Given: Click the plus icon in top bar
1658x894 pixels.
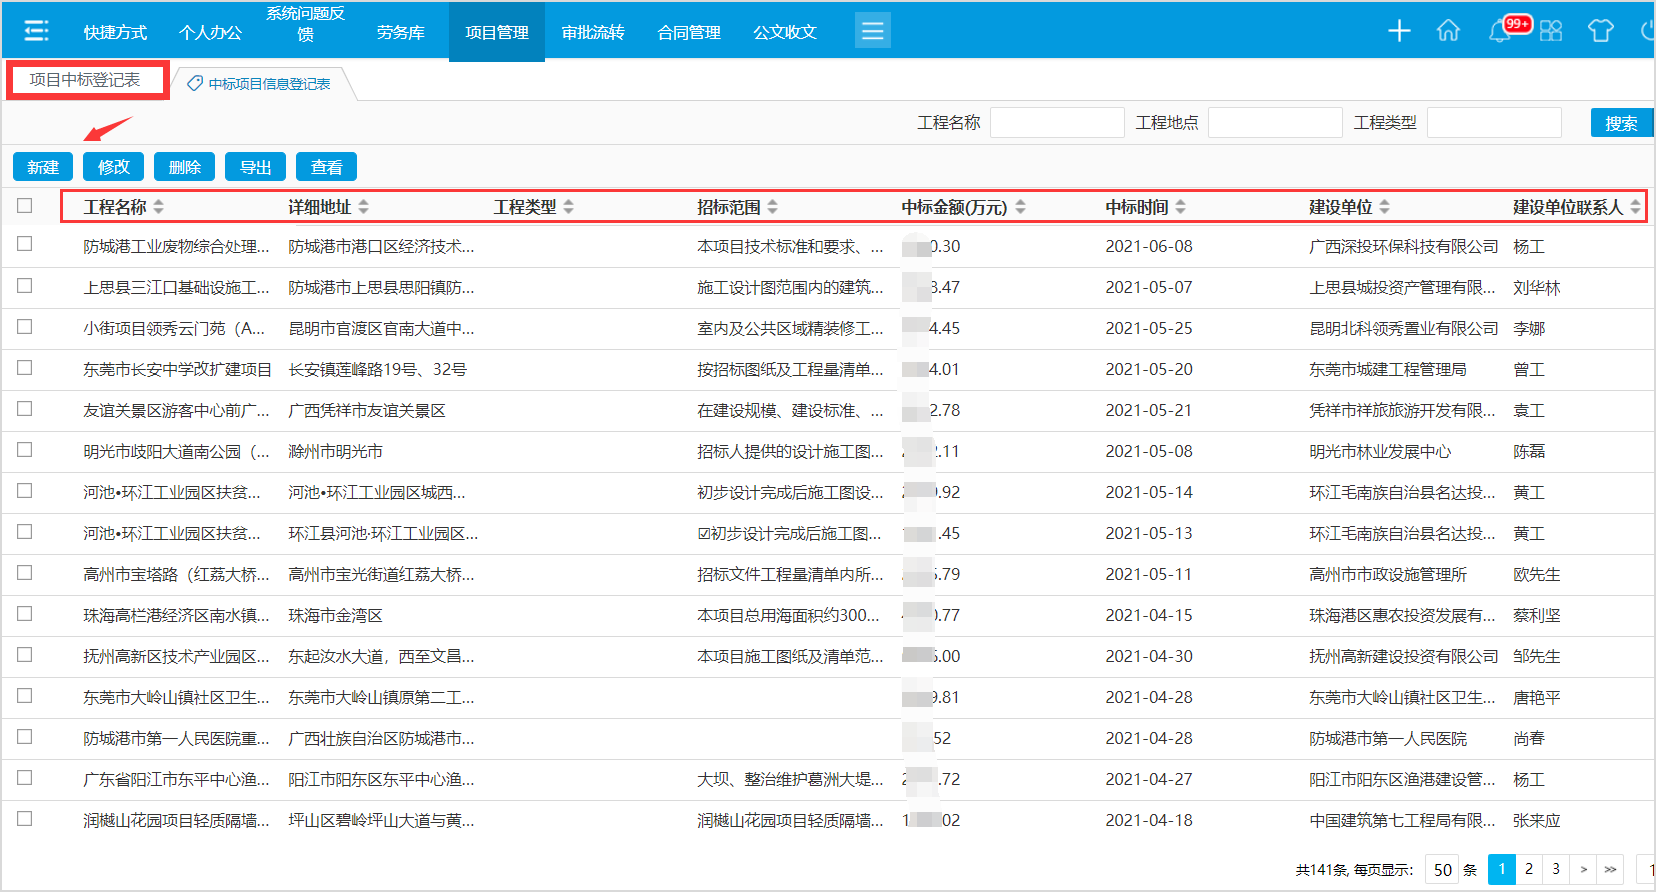Looking at the screenshot, I should [x=1399, y=31].
